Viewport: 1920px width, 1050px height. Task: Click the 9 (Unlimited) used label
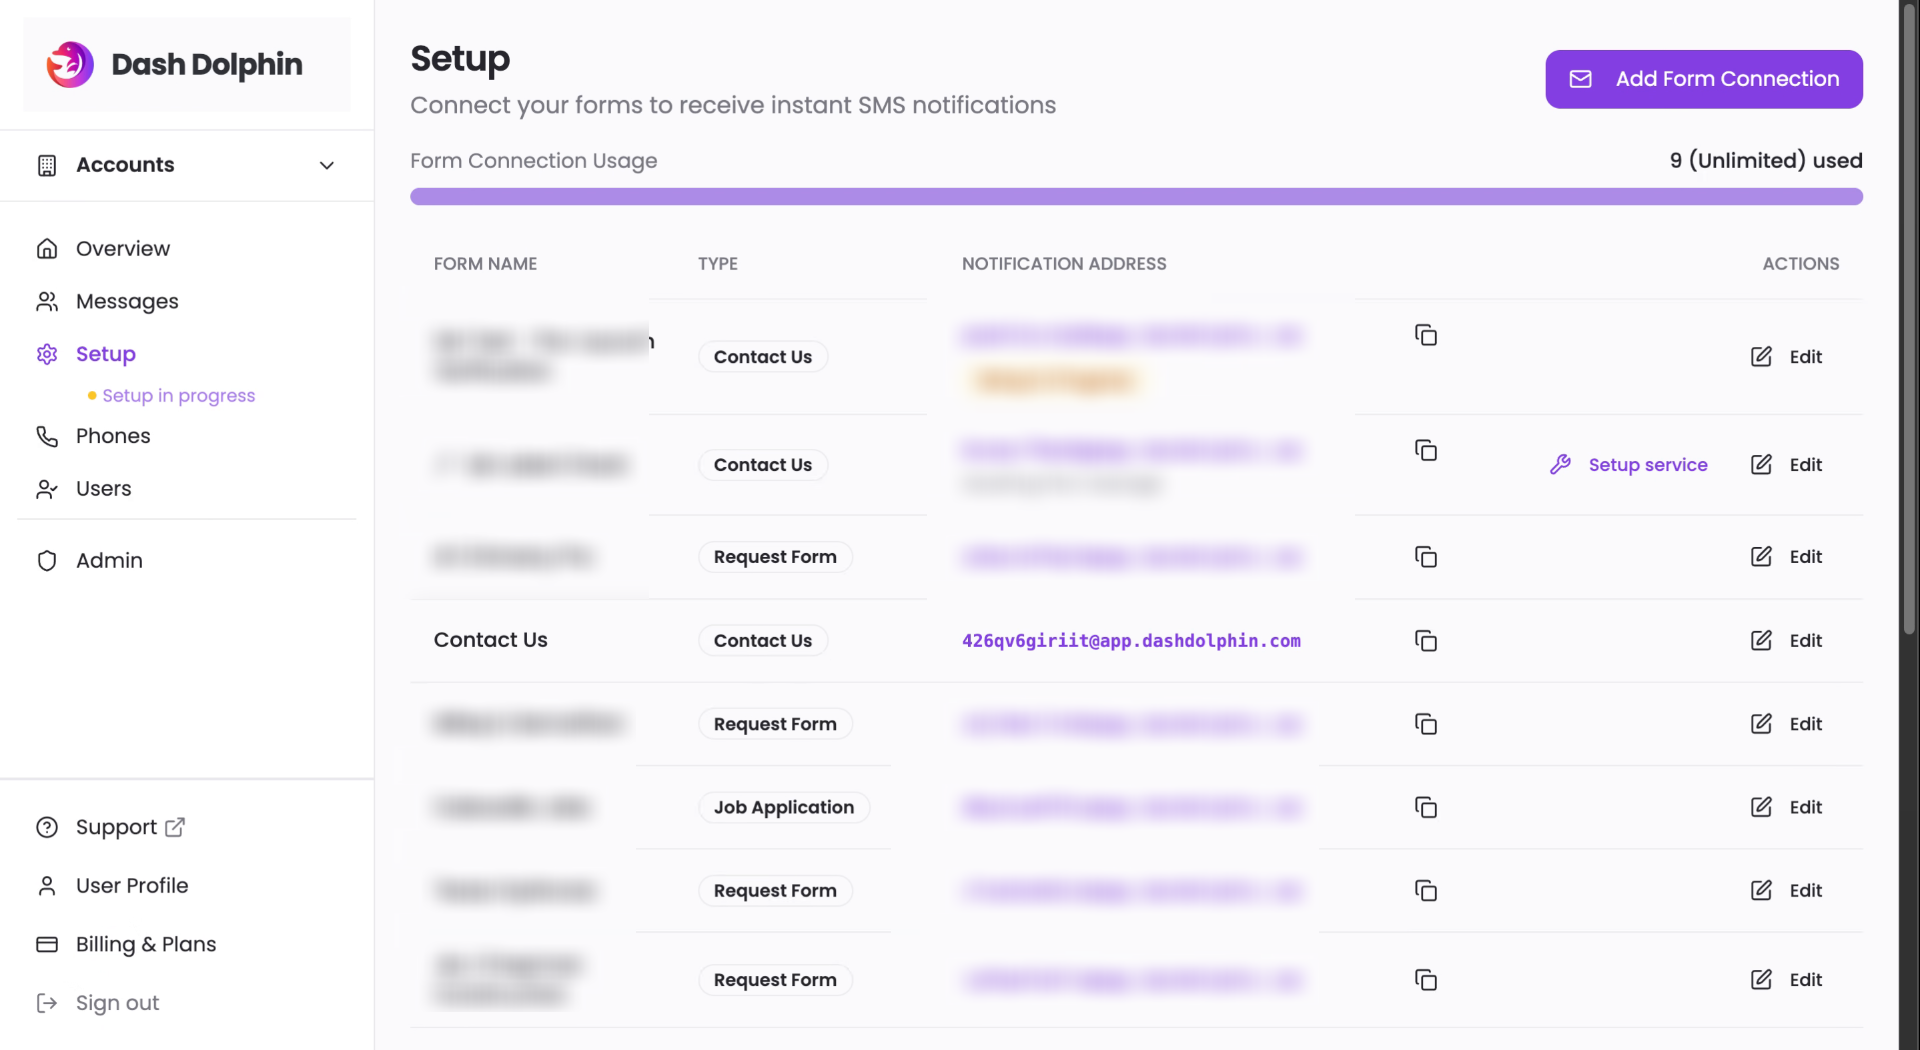tap(1766, 161)
